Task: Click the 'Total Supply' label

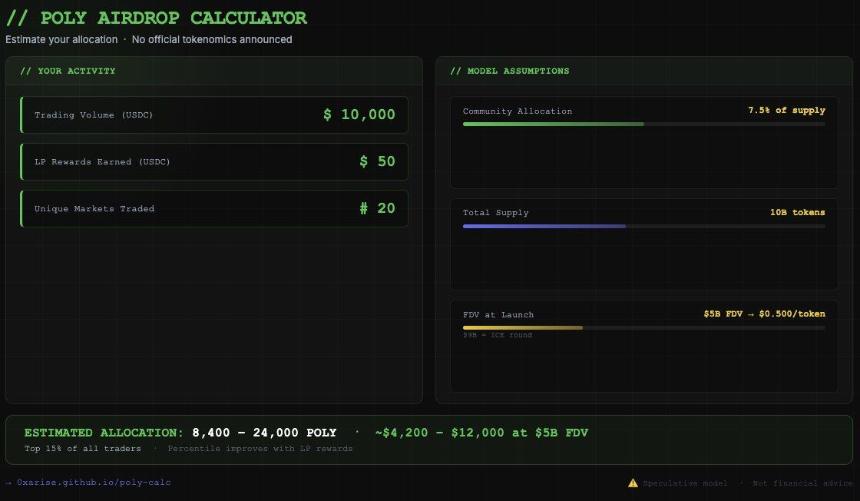Action: pyautogui.click(x=496, y=213)
